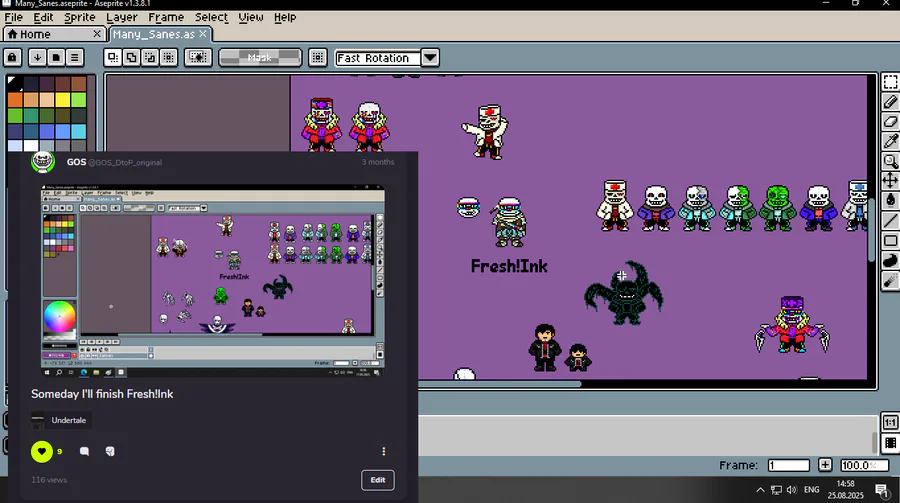
Task: Select the Eraser tool
Action: 890,122
